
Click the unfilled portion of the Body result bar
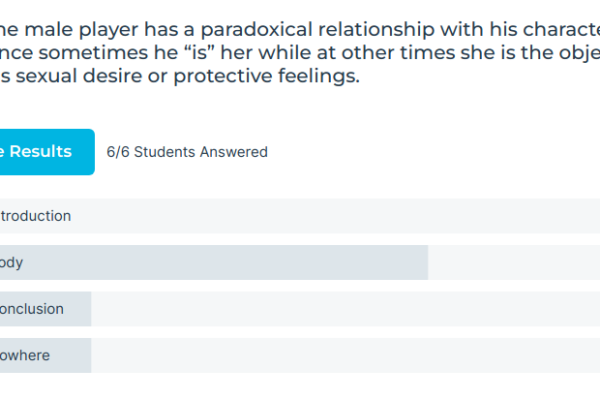[x=514, y=263]
